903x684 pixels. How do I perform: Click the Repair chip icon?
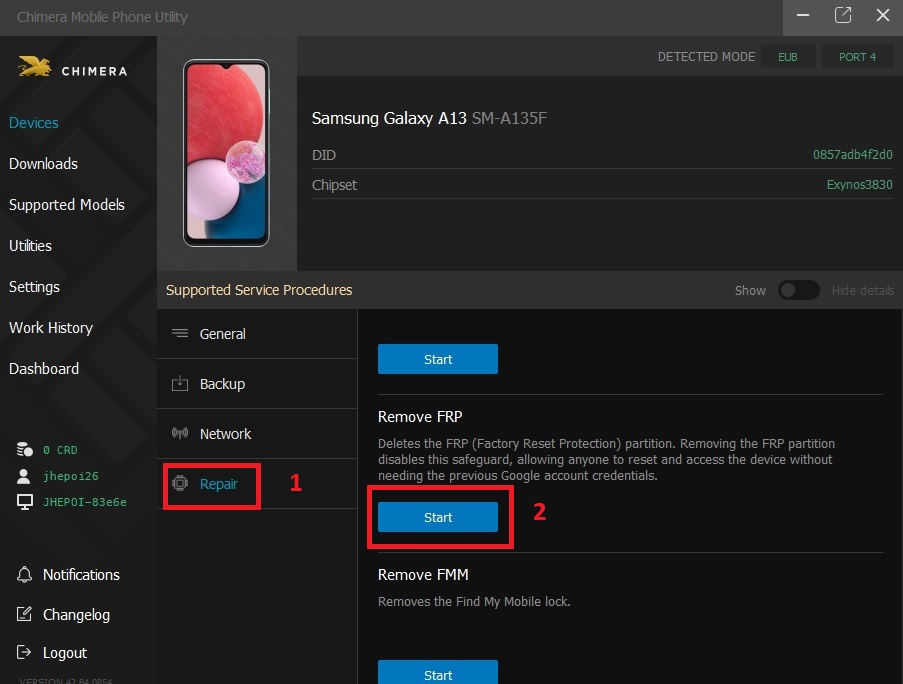[x=180, y=484]
